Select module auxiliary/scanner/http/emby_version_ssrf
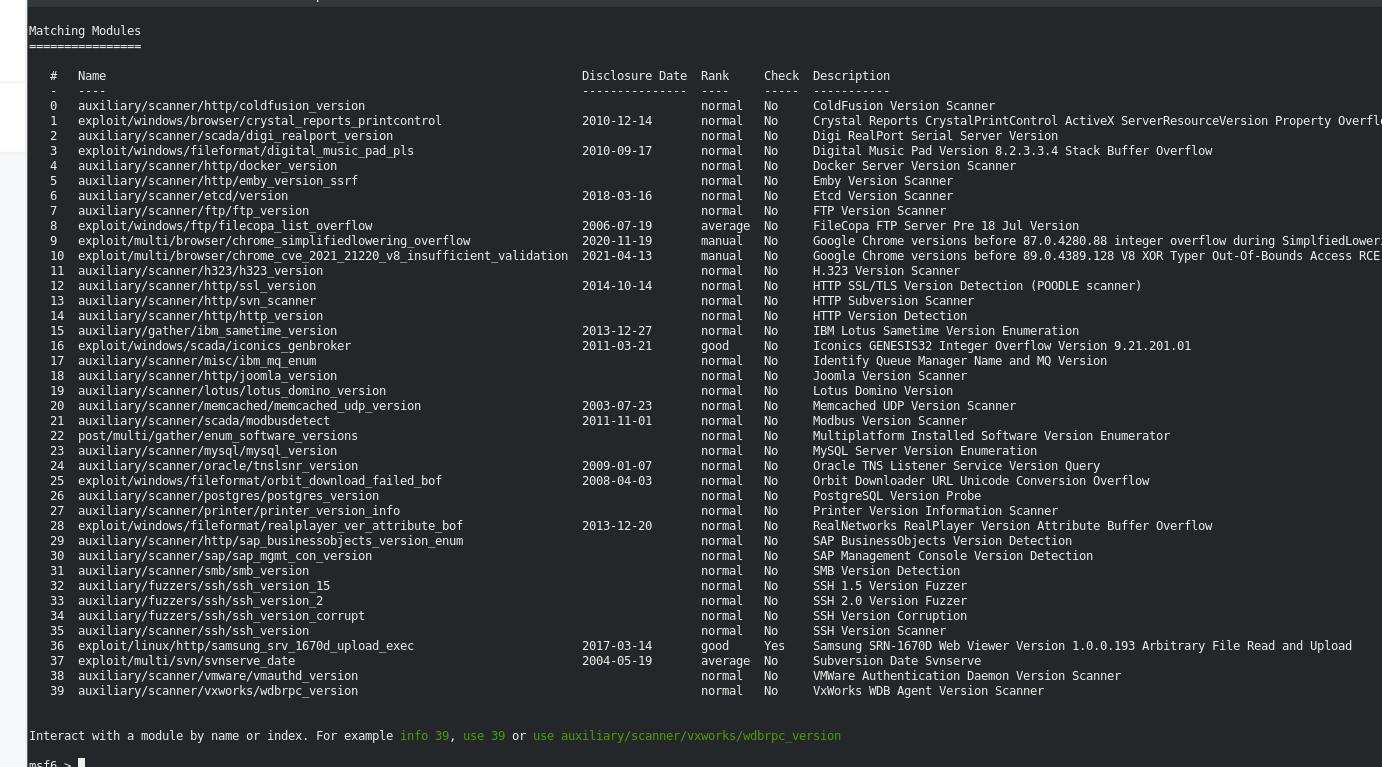 218,181
